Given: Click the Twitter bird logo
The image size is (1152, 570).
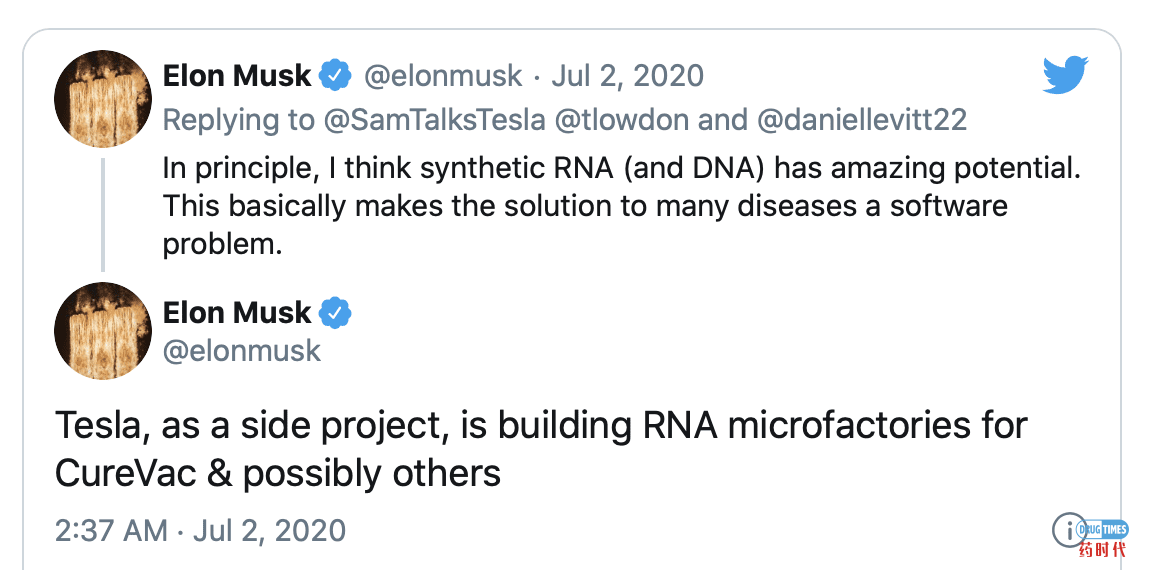Looking at the screenshot, I should (1065, 75).
